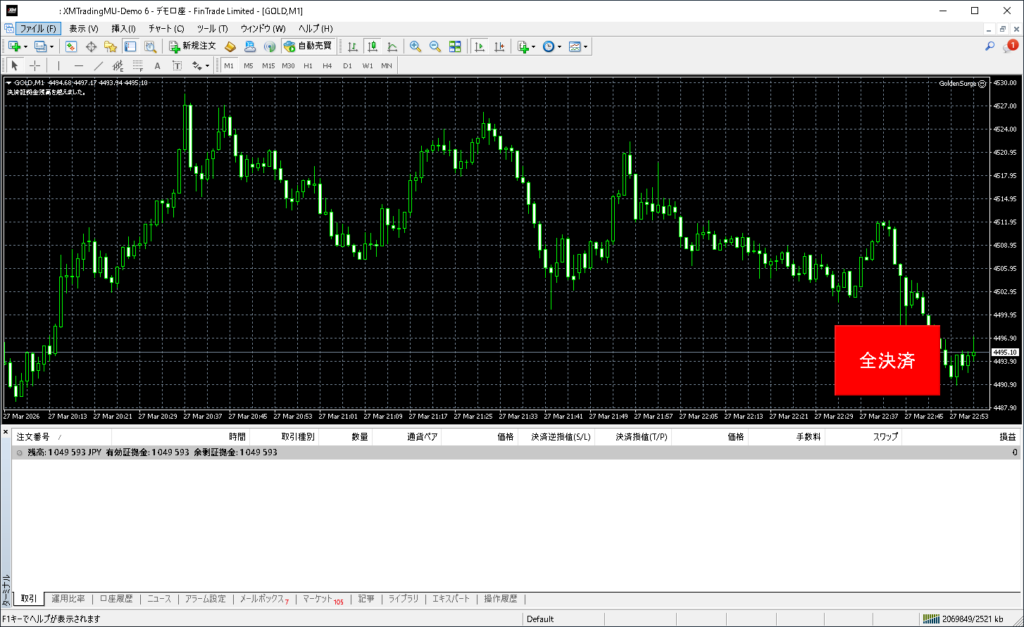Select the text label tool (A)
This screenshot has width=1024, height=627.
pyautogui.click(x=157, y=65)
